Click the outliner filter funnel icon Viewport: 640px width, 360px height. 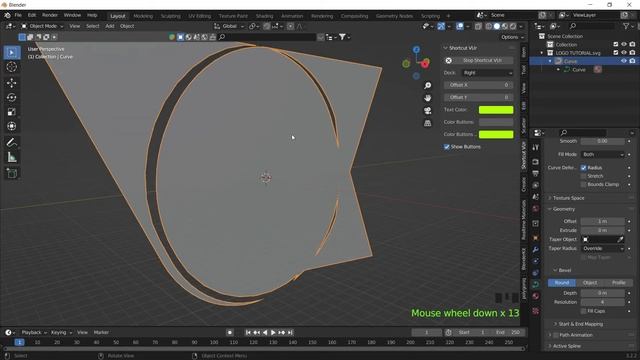pyautogui.click(x=626, y=26)
